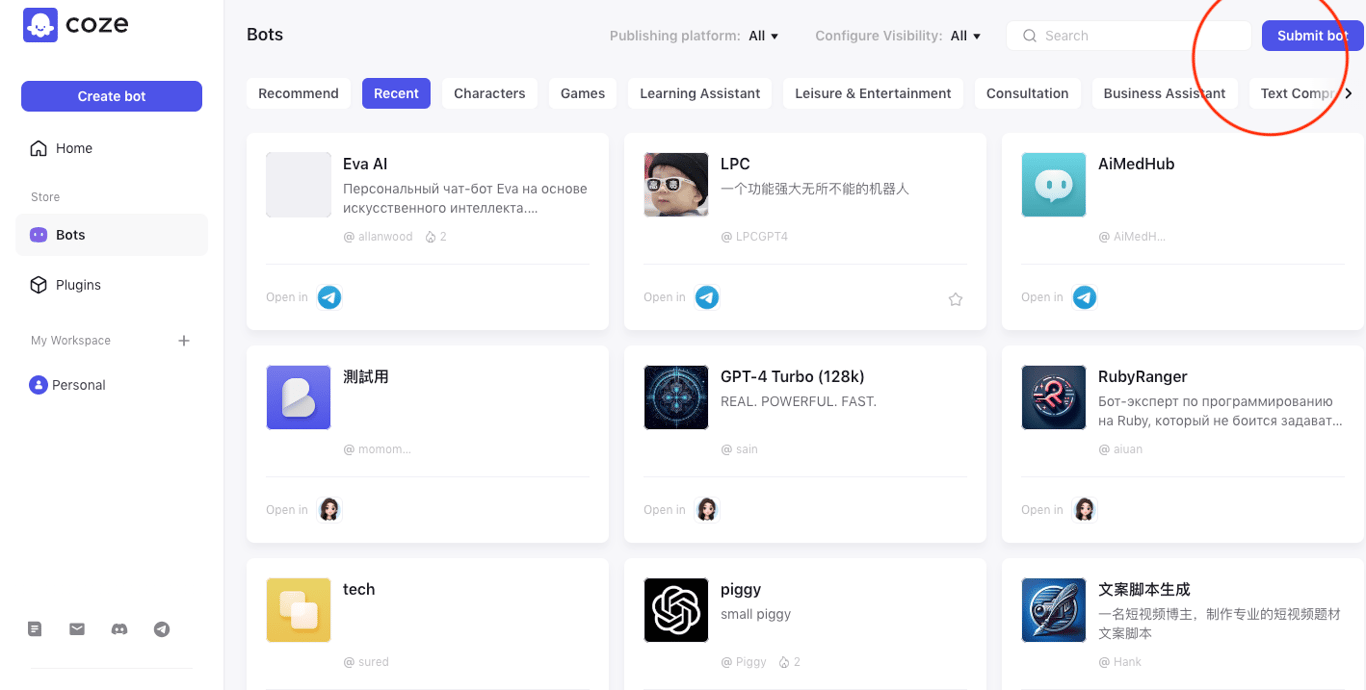
Task: Click the @ LPCGPT4 author name
Action: (754, 237)
